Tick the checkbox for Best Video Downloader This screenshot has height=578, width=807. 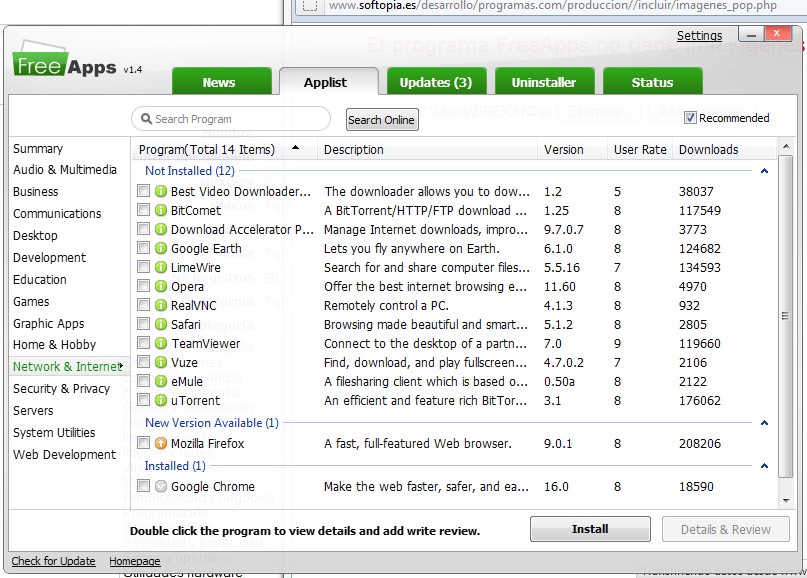[x=144, y=191]
